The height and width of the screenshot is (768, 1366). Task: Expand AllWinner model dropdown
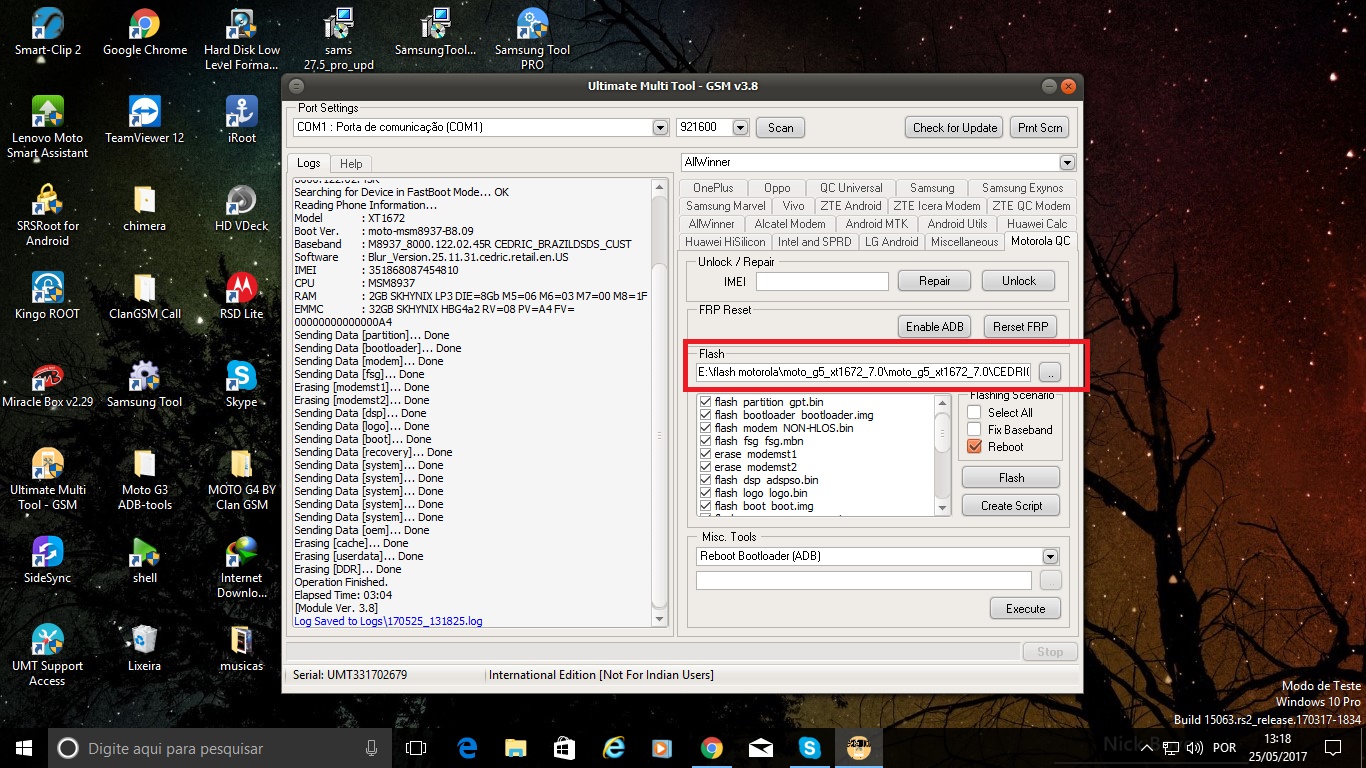1067,162
